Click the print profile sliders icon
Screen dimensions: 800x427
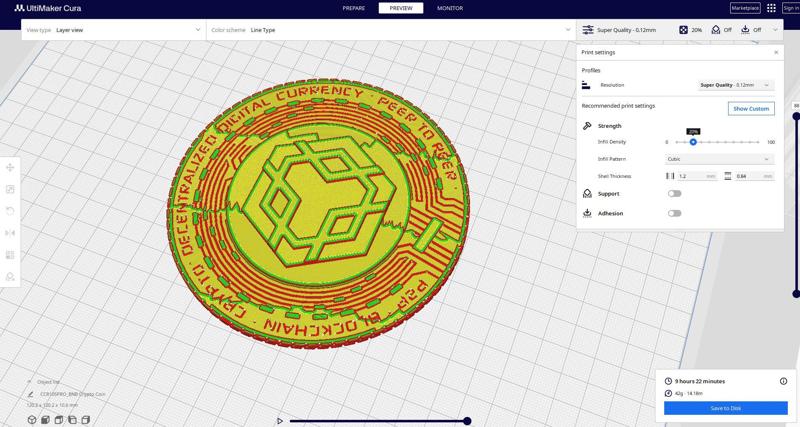point(588,30)
